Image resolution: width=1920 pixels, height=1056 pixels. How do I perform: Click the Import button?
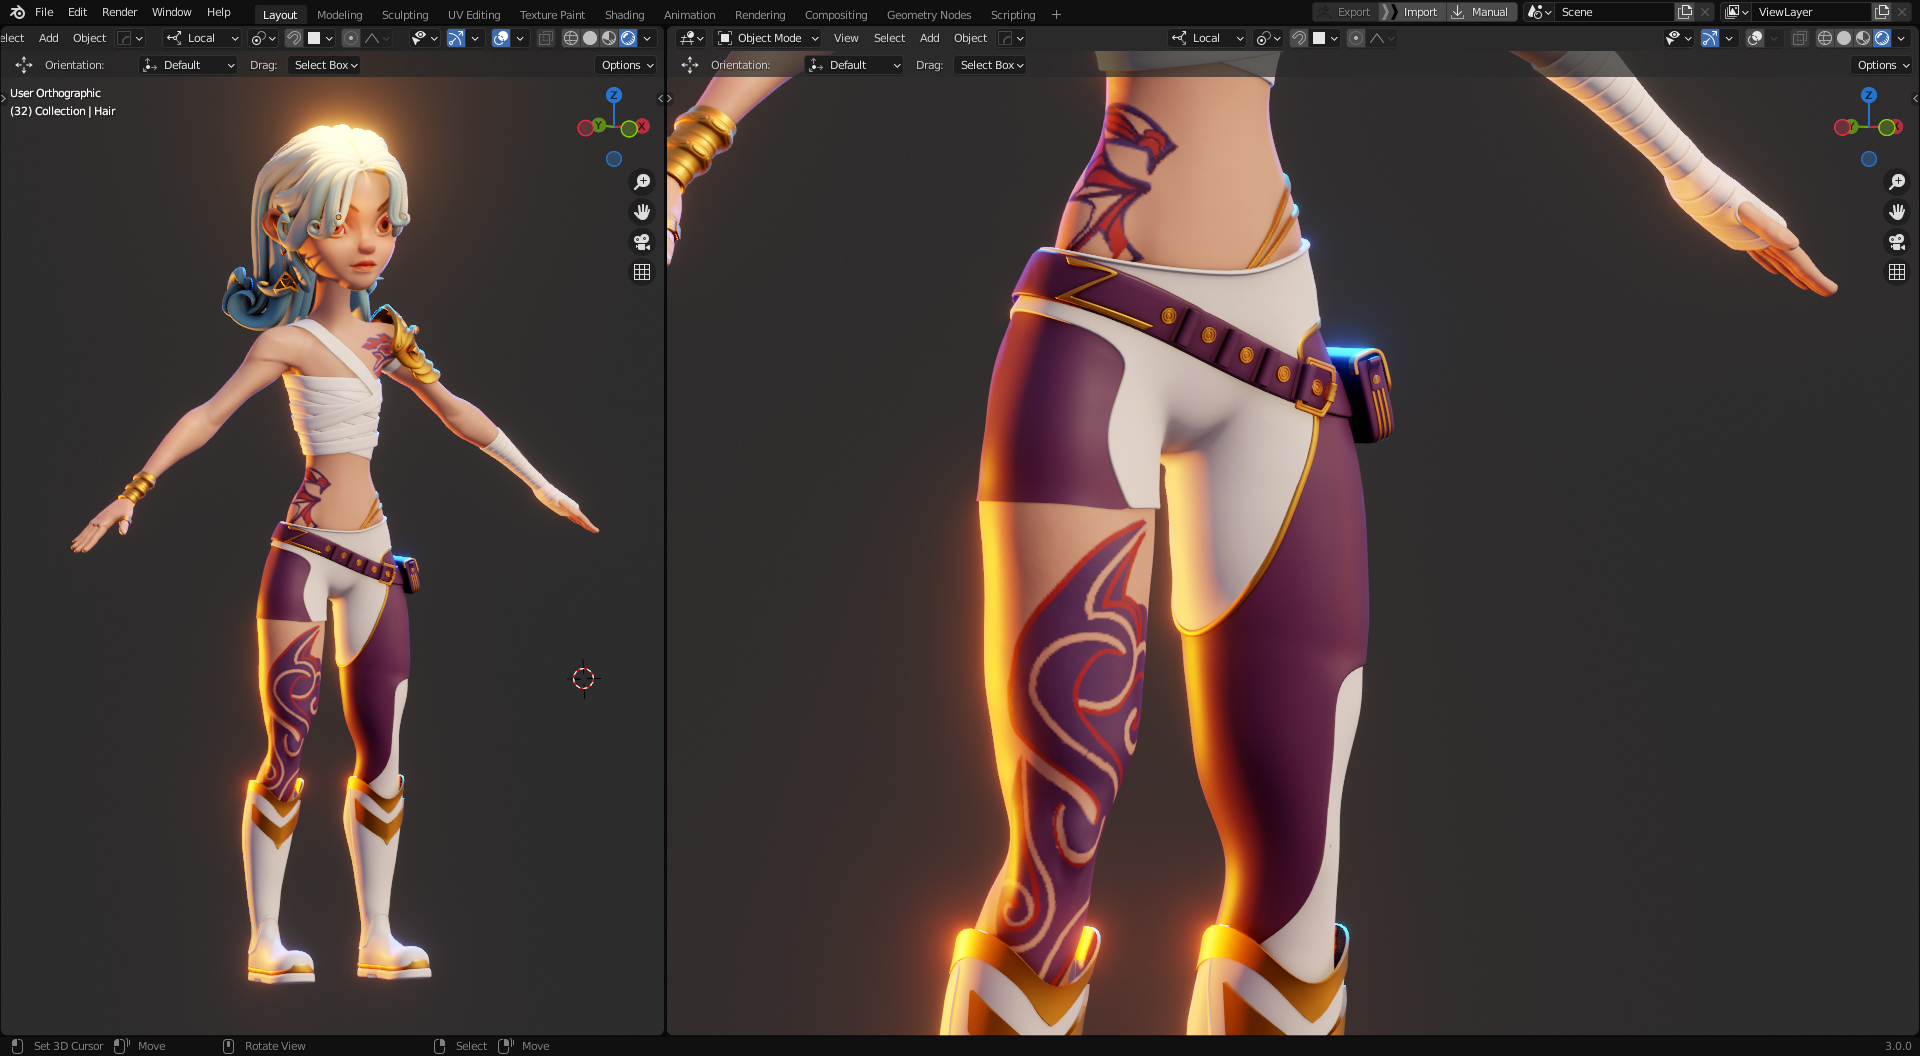pos(1419,12)
